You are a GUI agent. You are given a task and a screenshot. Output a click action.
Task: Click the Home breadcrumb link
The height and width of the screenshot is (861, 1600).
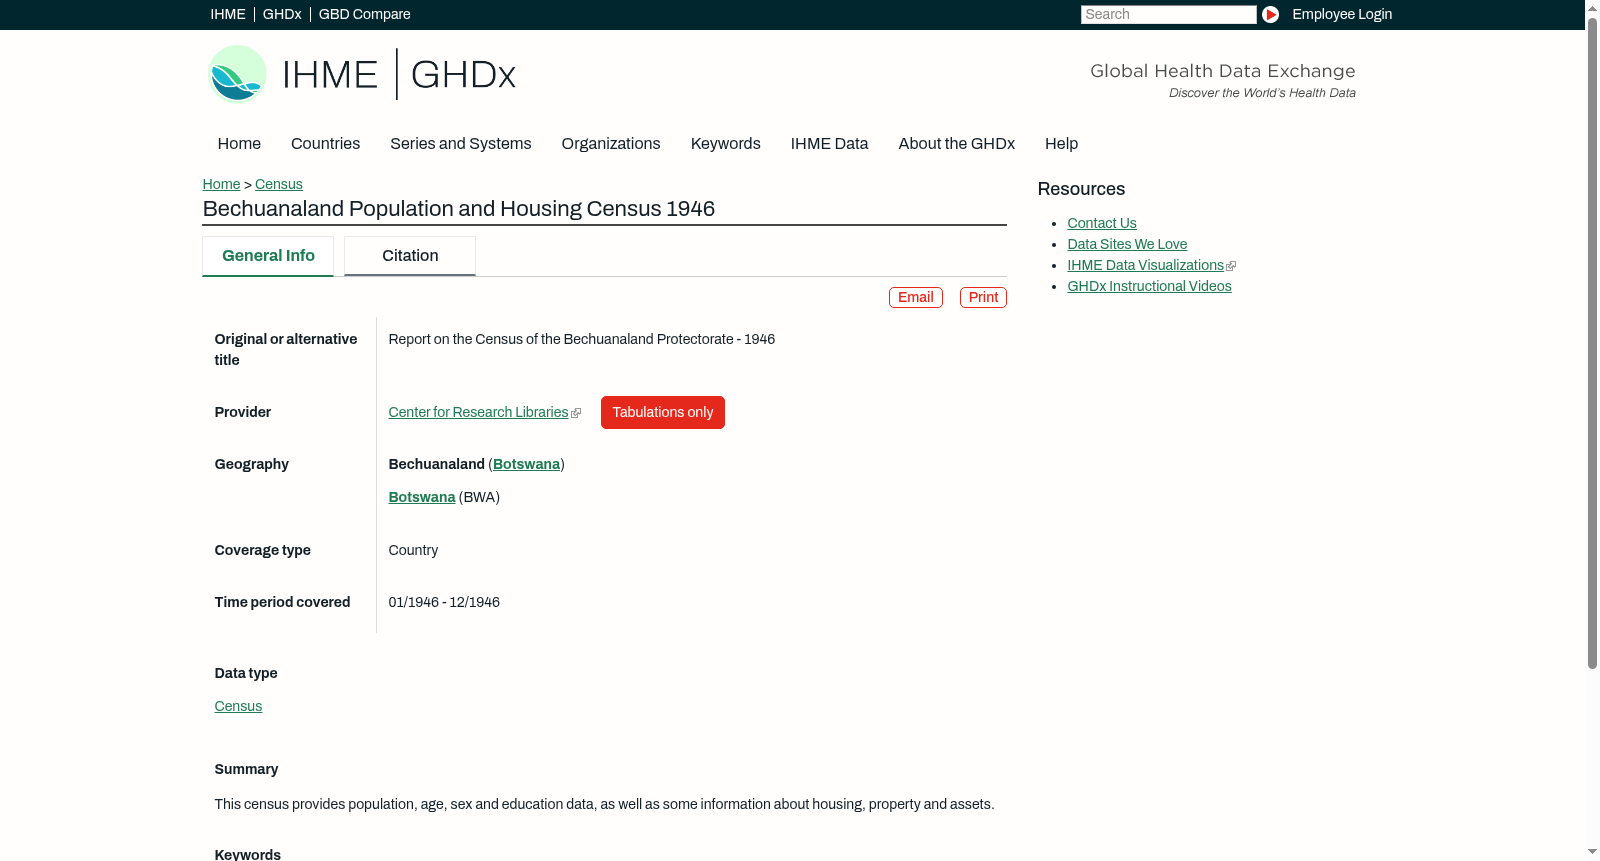[221, 184]
